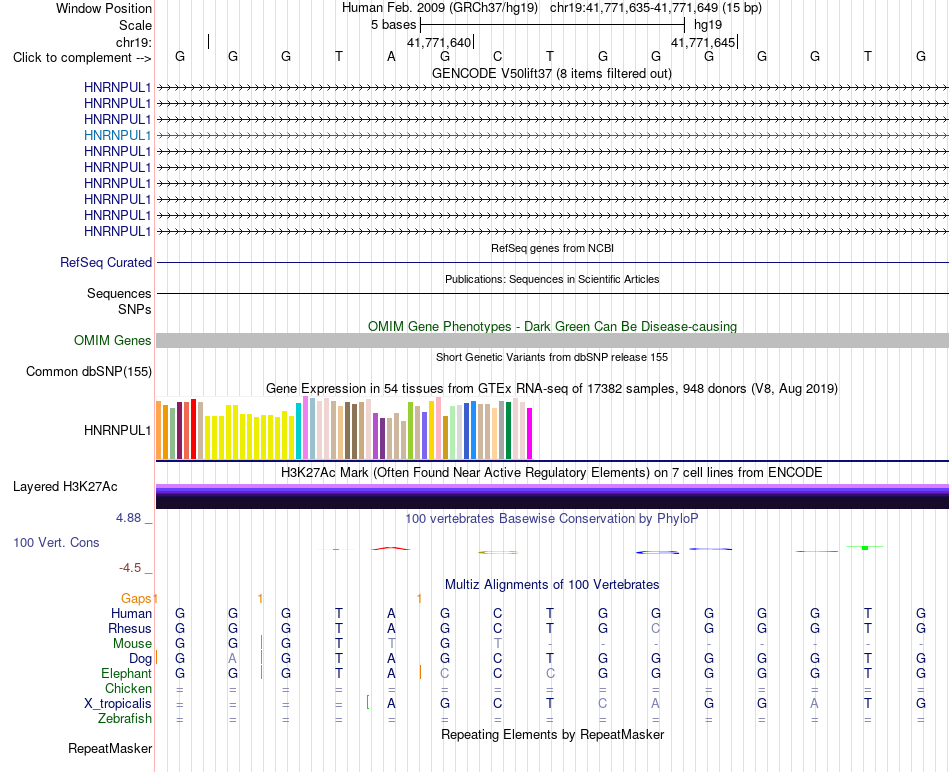
Task: Click the 'Human' alignment row label
Action: (x=131, y=613)
